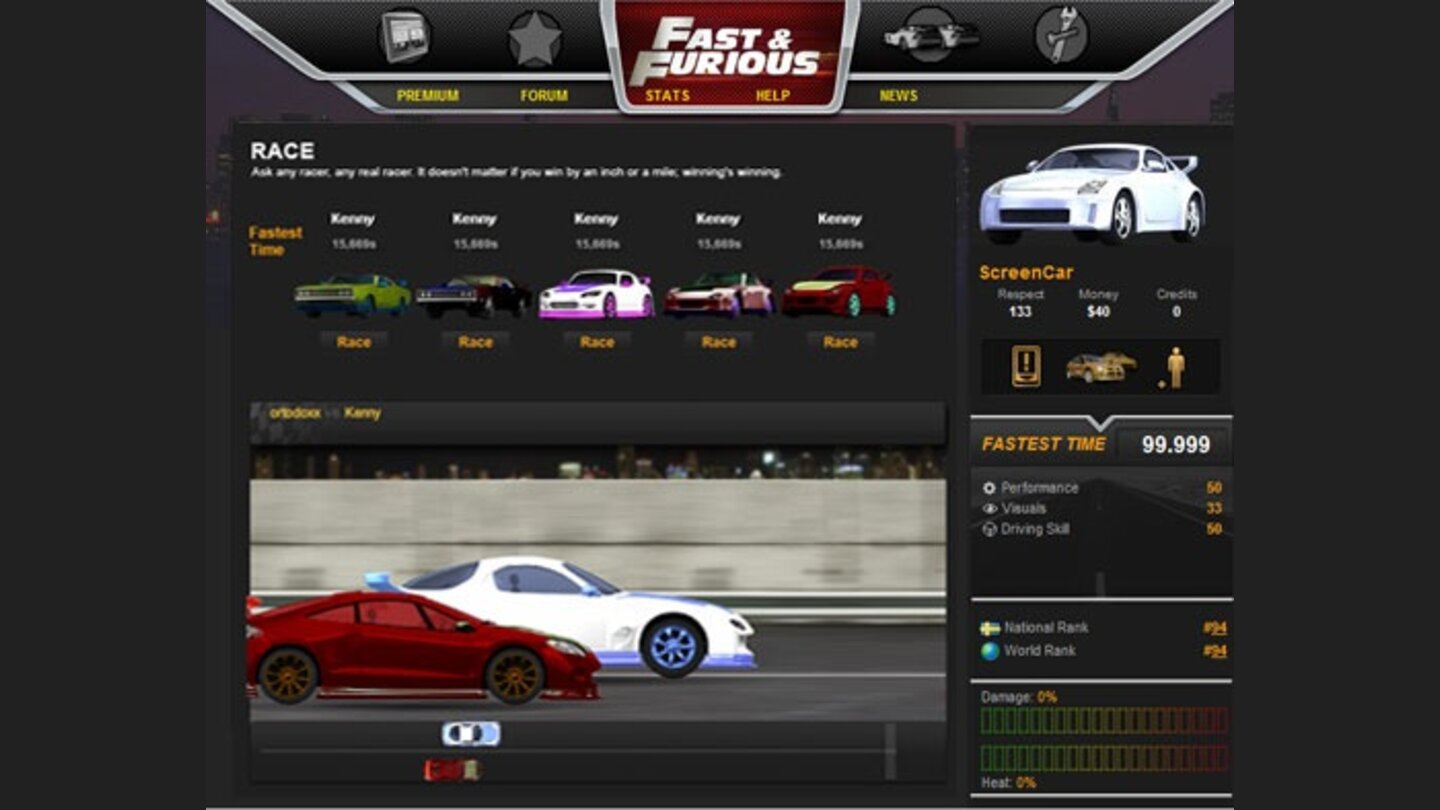This screenshot has width=1440, height=810.
Task: Click the Respect value 133
Action: pyautogui.click(x=1020, y=312)
